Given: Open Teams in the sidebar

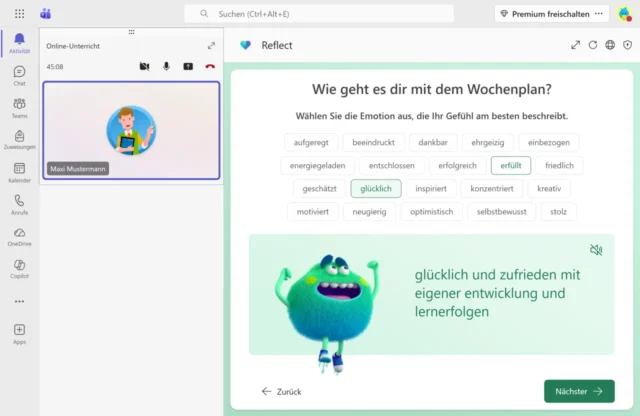Looking at the screenshot, I should [19, 108].
